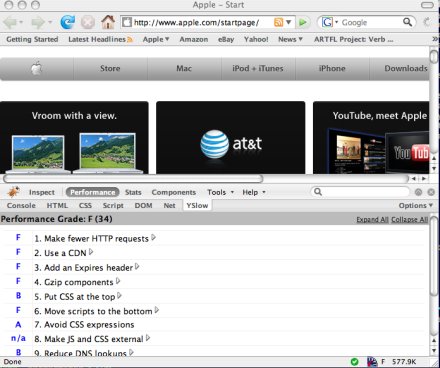
Task: Click the Stop loading icon
Action: [x=88, y=23]
